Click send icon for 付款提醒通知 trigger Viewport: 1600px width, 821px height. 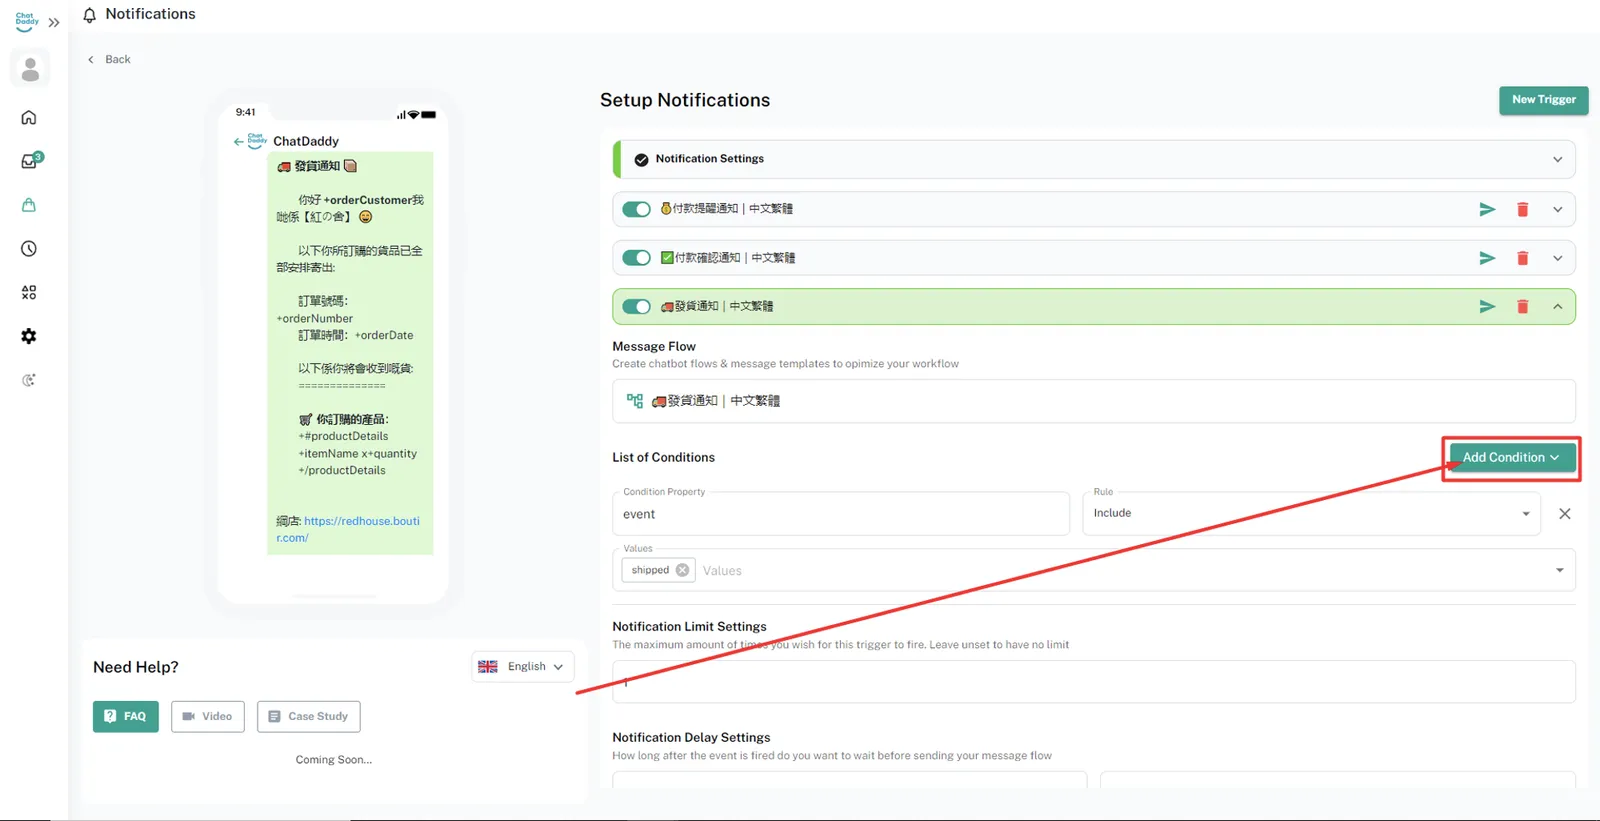tap(1487, 209)
